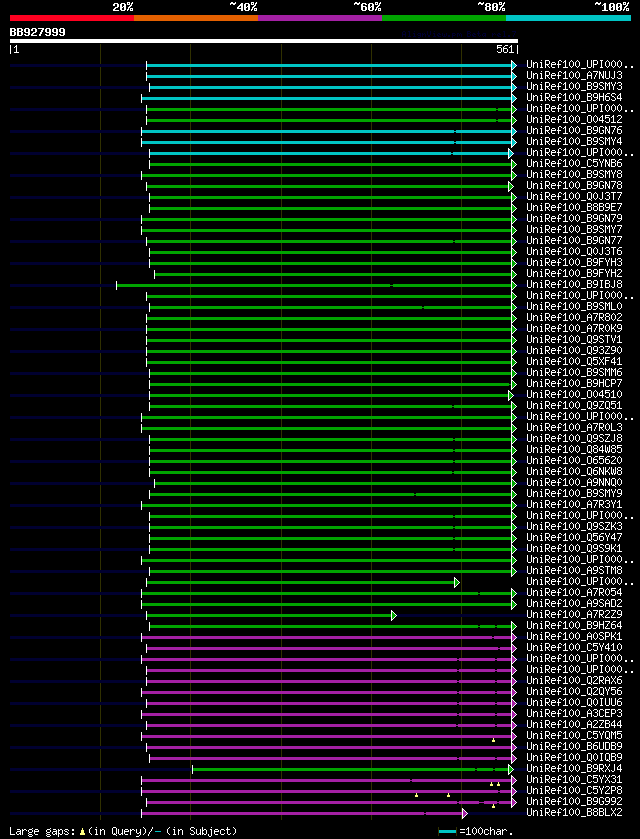Click the purple ~60% legend segment
Image resolution: width=640 pixels, height=839 pixels.
pyautogui.click(x=320, y=18)
